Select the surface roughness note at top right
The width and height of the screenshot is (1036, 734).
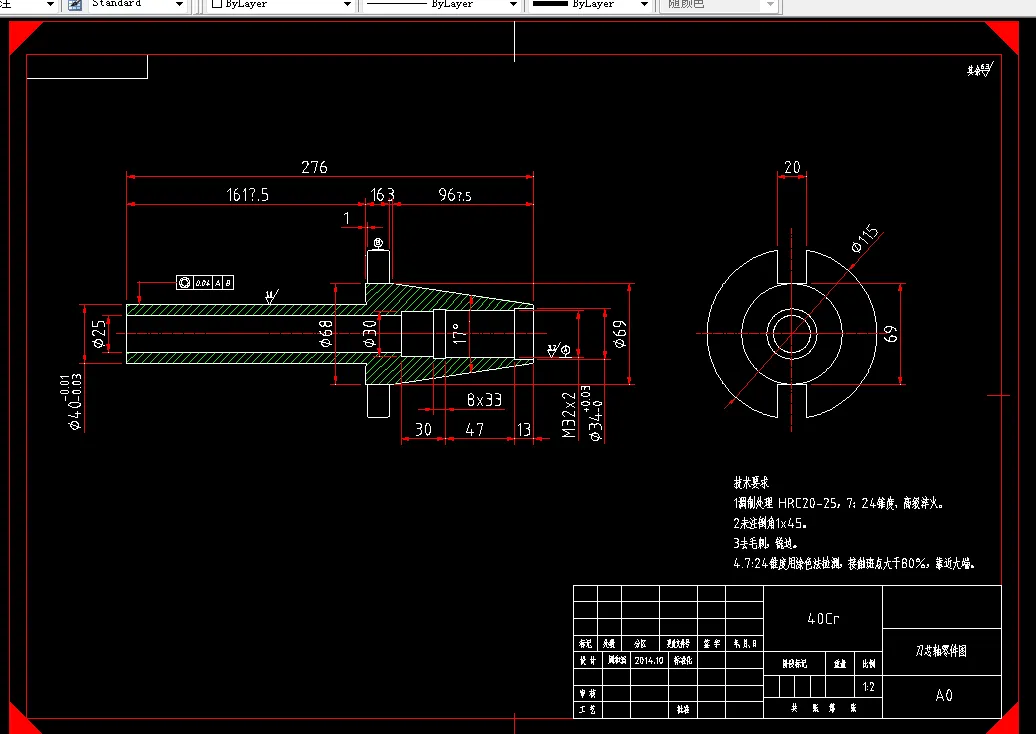click(x=980, y=69)
